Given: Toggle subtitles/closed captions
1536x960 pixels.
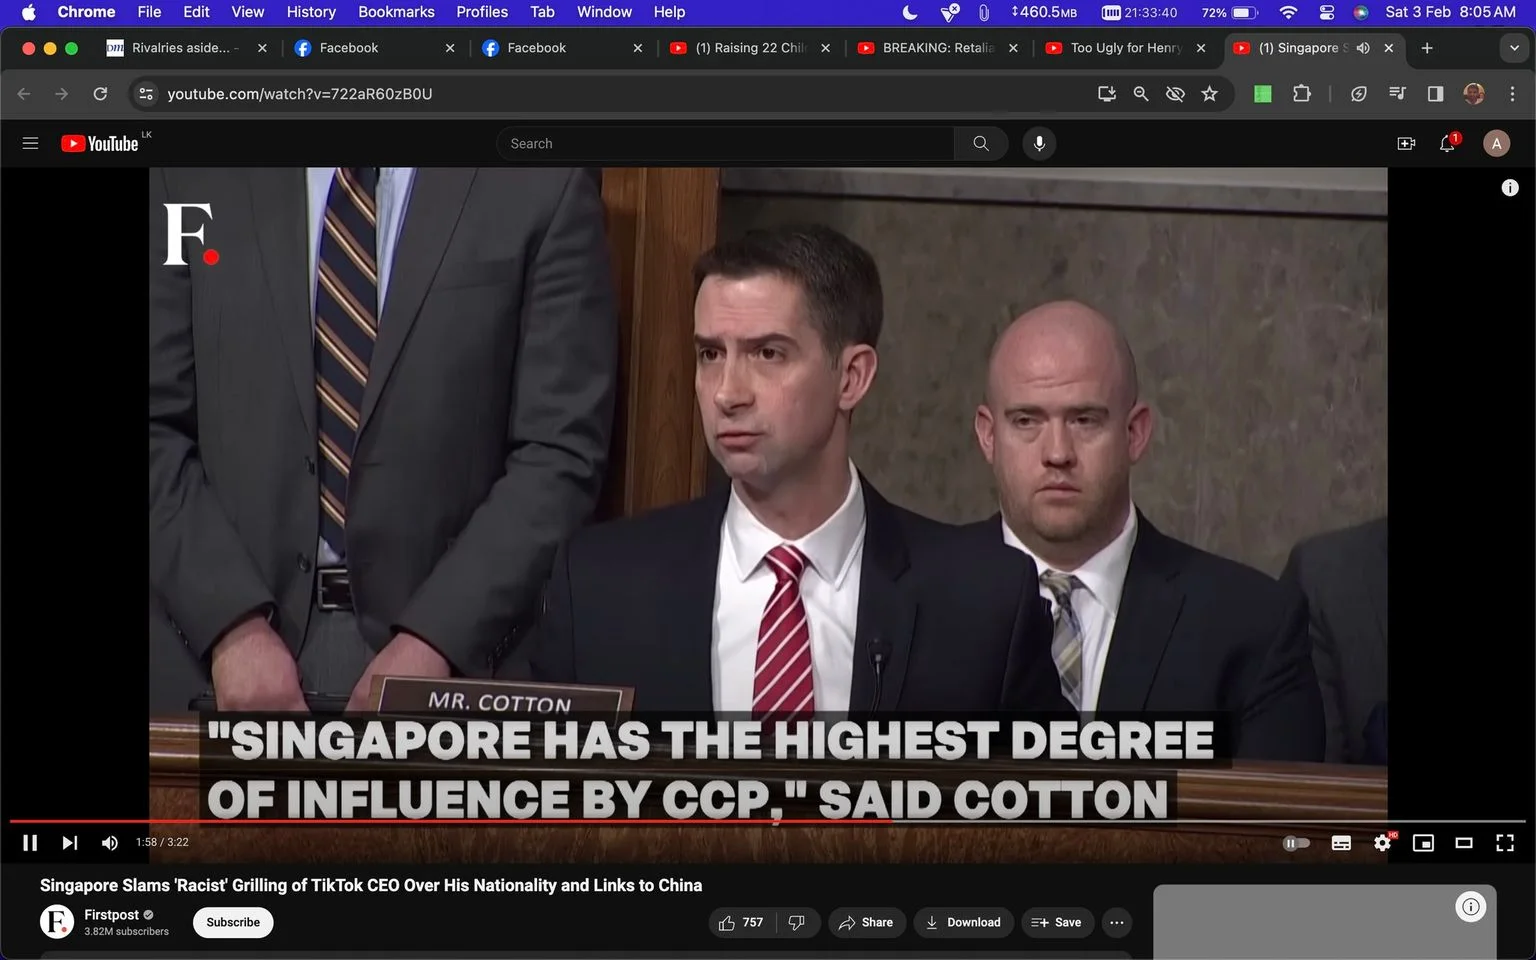Looking at the screenshot, I should point(1342,843).
